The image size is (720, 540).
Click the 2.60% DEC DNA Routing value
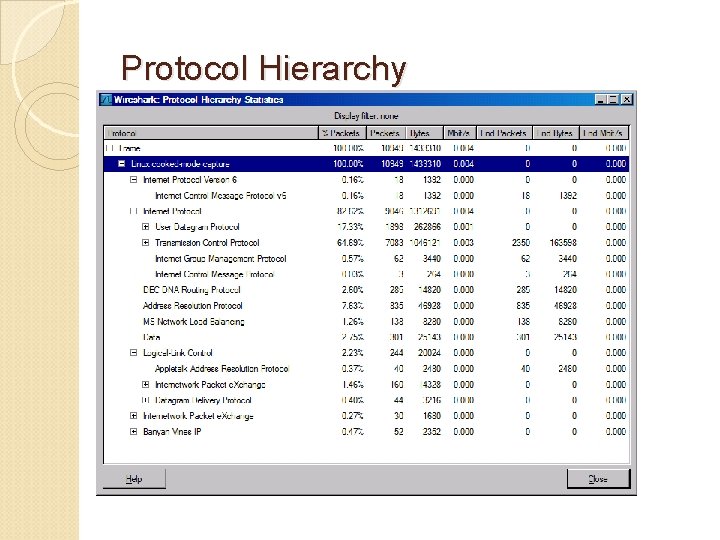[x=353, y=290]
